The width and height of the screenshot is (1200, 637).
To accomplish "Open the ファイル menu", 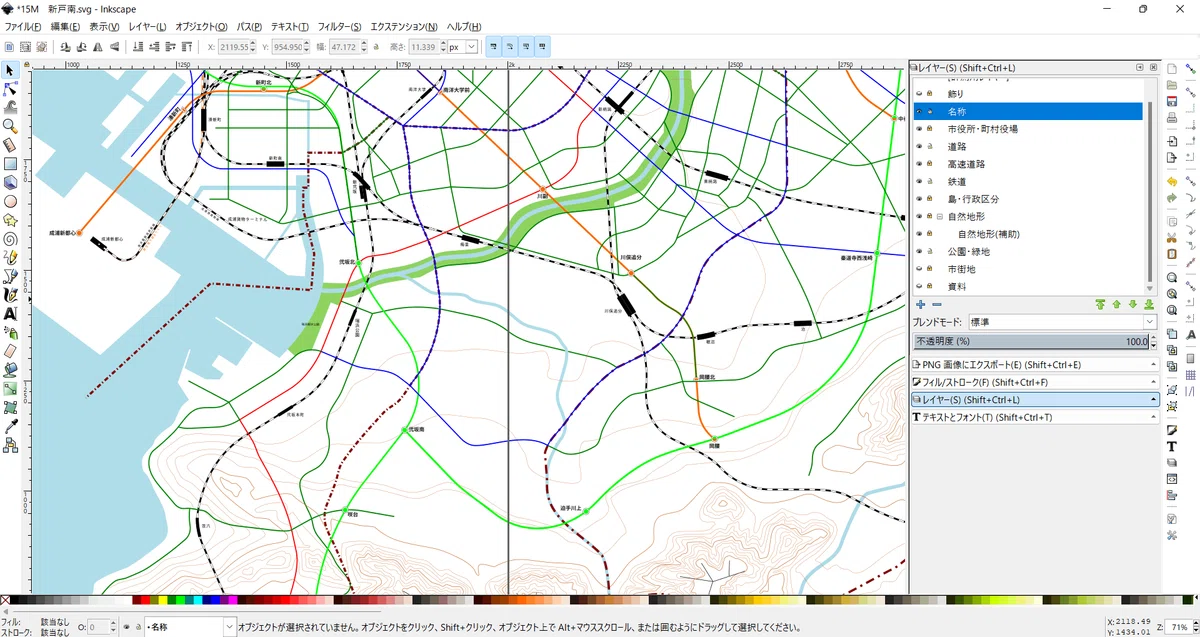I will (x=23, y=26).
